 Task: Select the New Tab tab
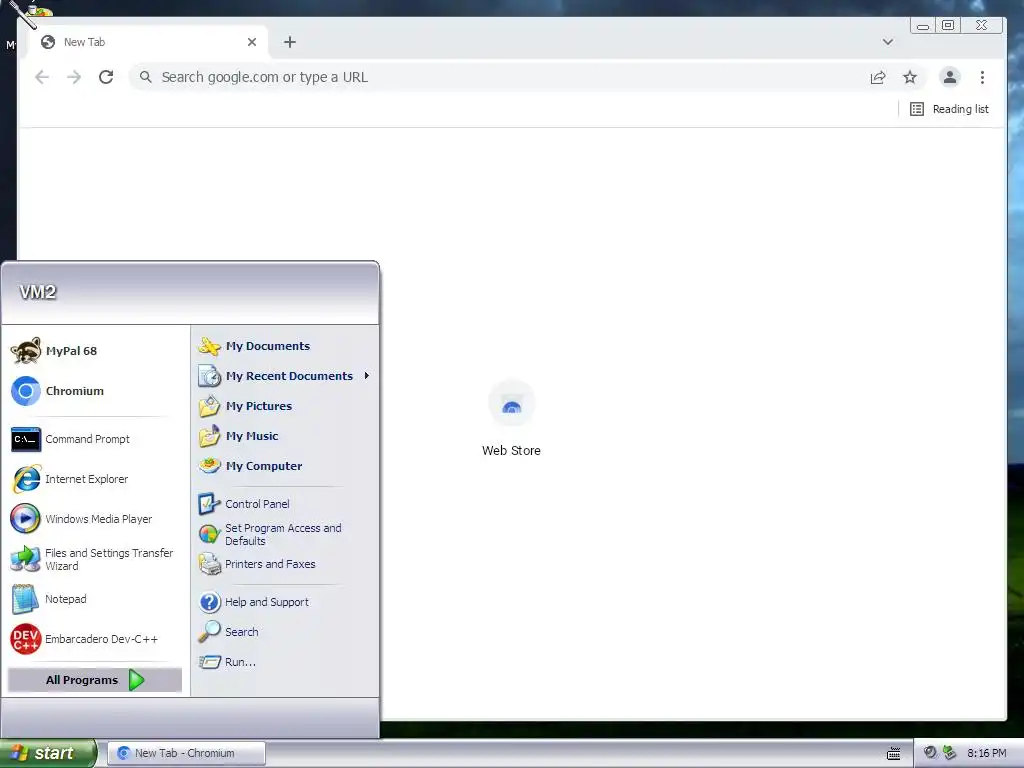pyautogui.click(x=148, y=42)
